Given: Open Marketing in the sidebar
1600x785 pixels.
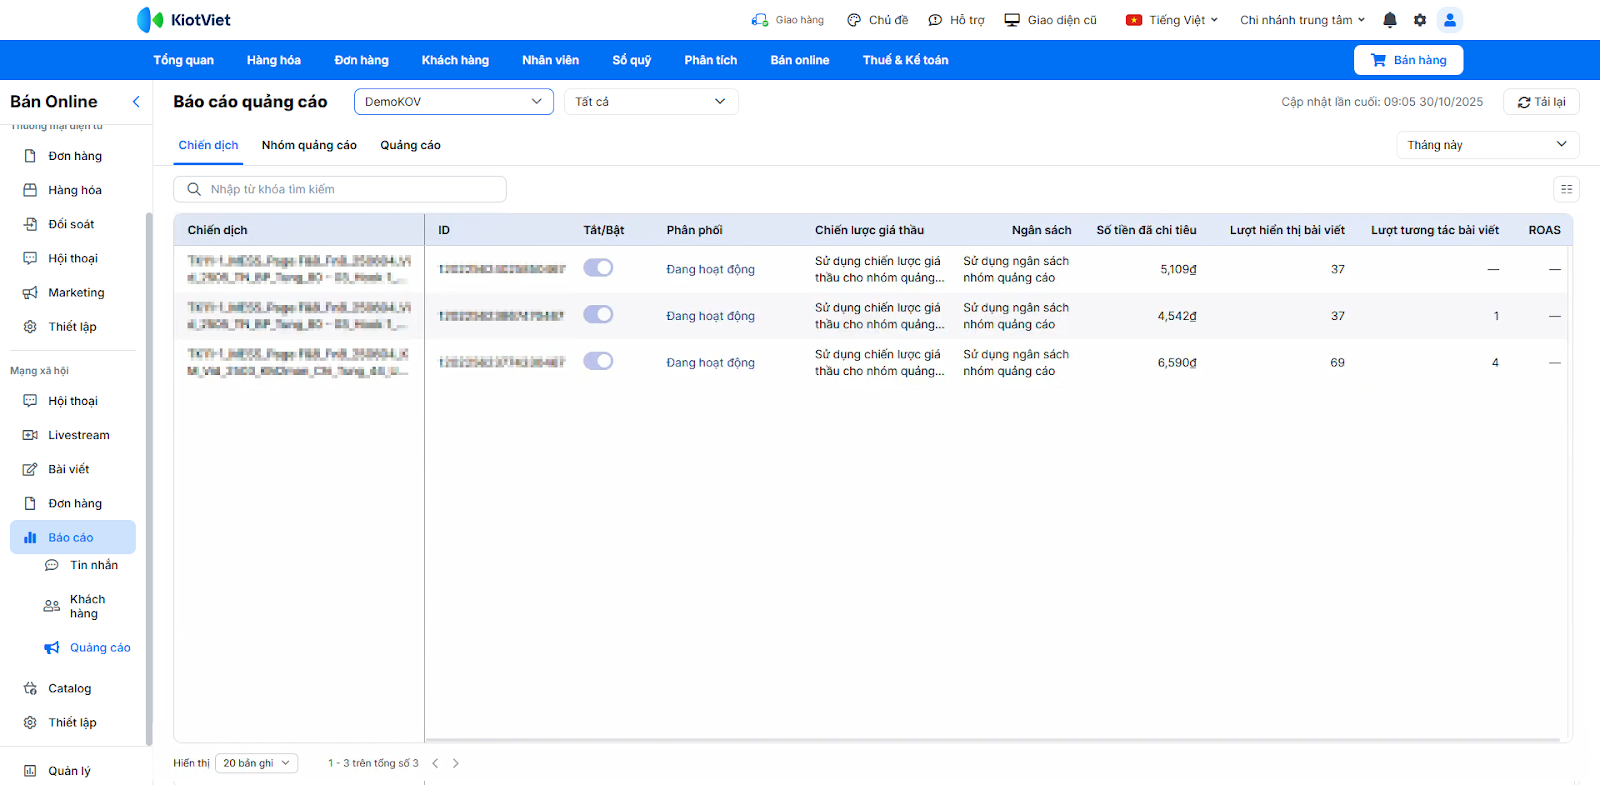Looking at the screenshot, I should (x=76, y=293).
